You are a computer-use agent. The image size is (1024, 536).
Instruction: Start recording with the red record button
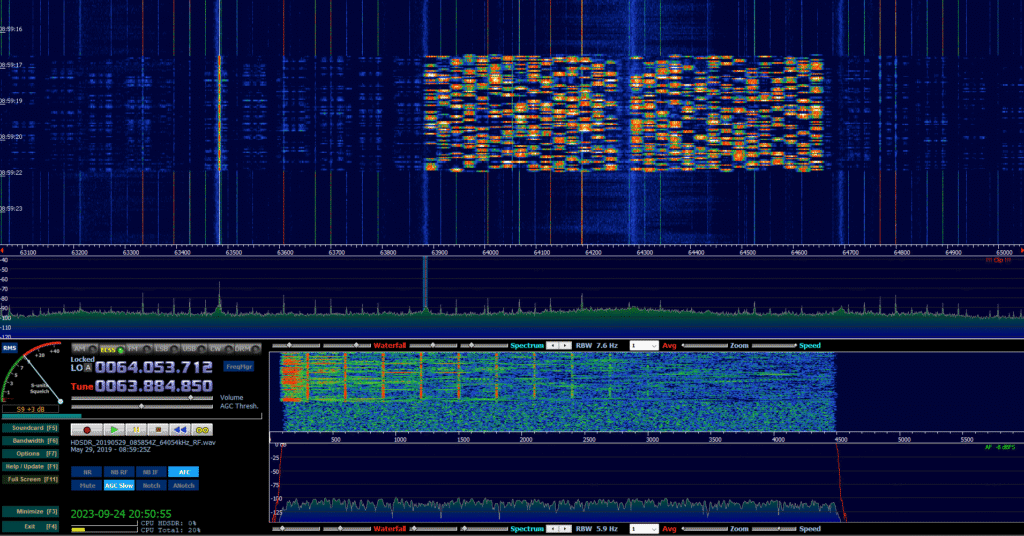[x=87, y=430]
